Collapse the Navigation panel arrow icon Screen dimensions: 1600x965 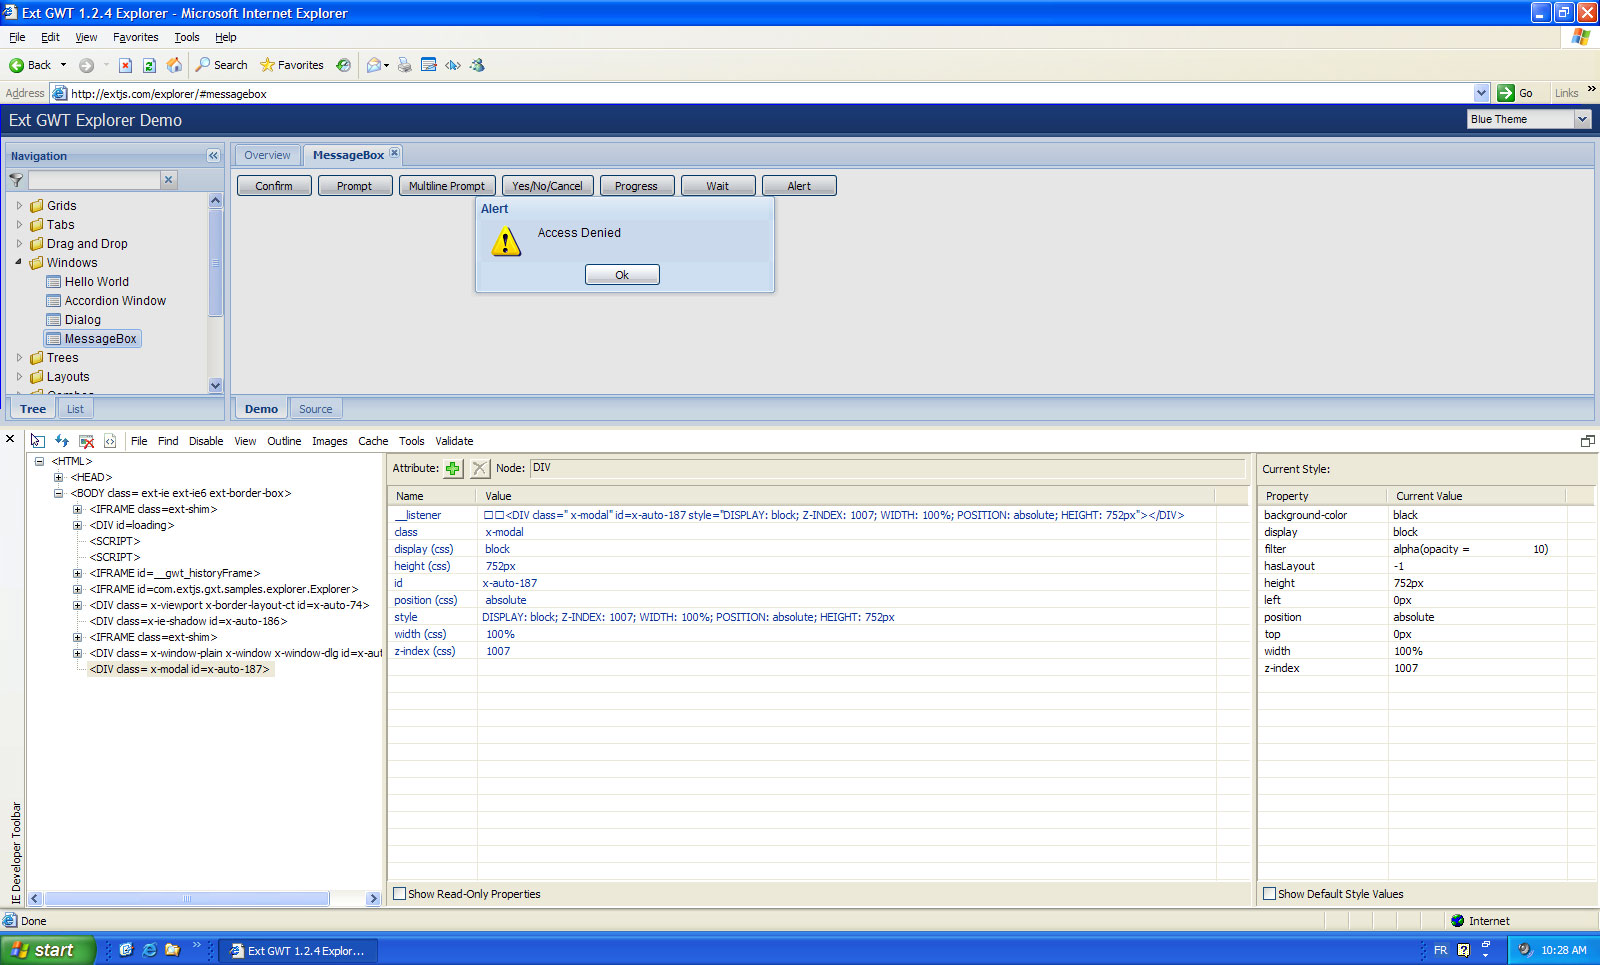pyautogui.click(x=213, y=156)
